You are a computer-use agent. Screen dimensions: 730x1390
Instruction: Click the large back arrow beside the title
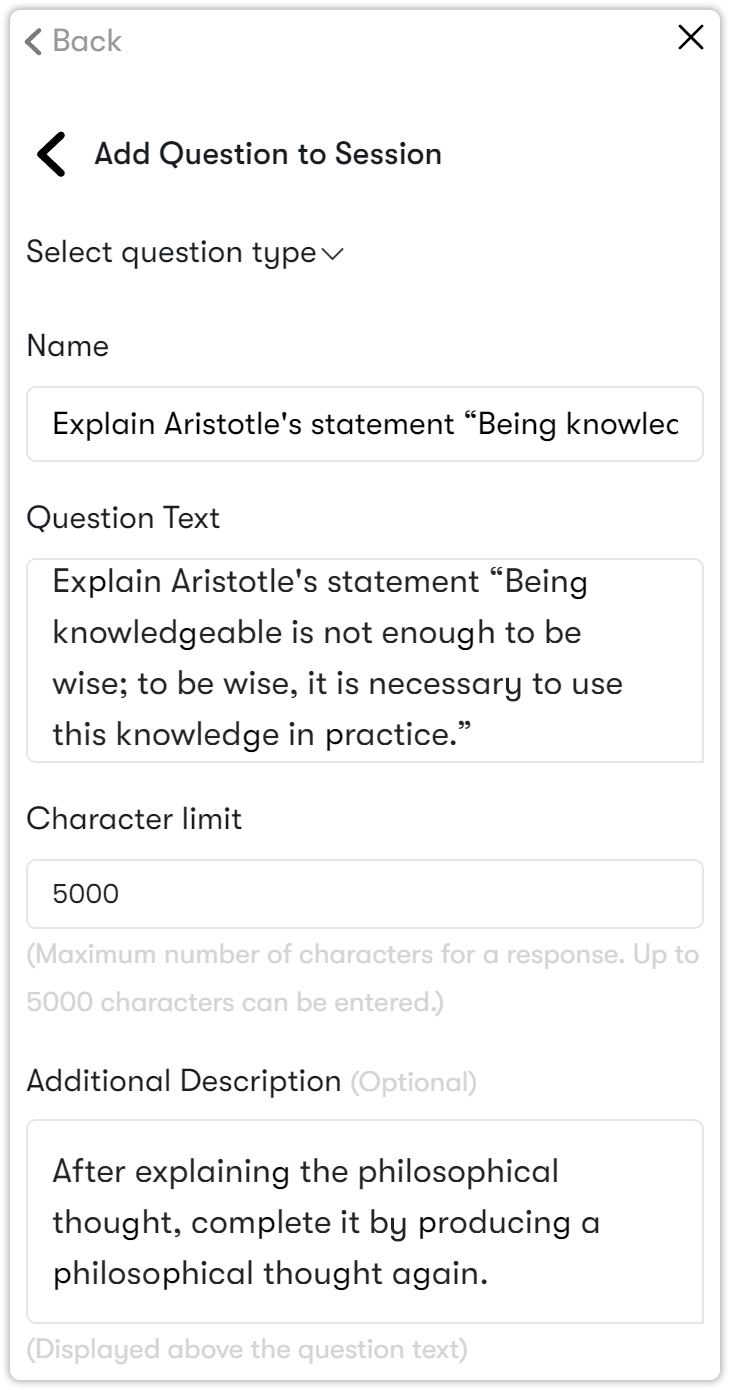51,154
